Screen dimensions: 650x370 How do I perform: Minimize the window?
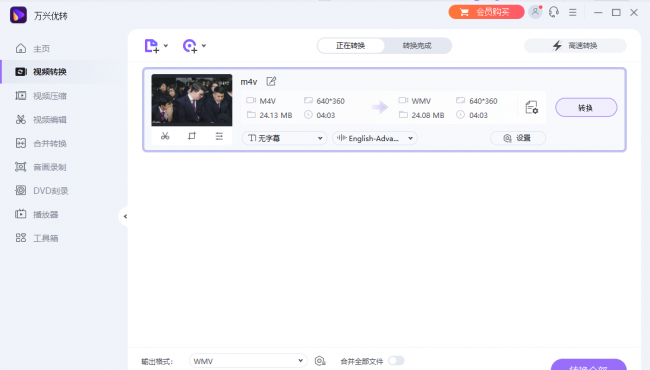click(x=598, y=12)
